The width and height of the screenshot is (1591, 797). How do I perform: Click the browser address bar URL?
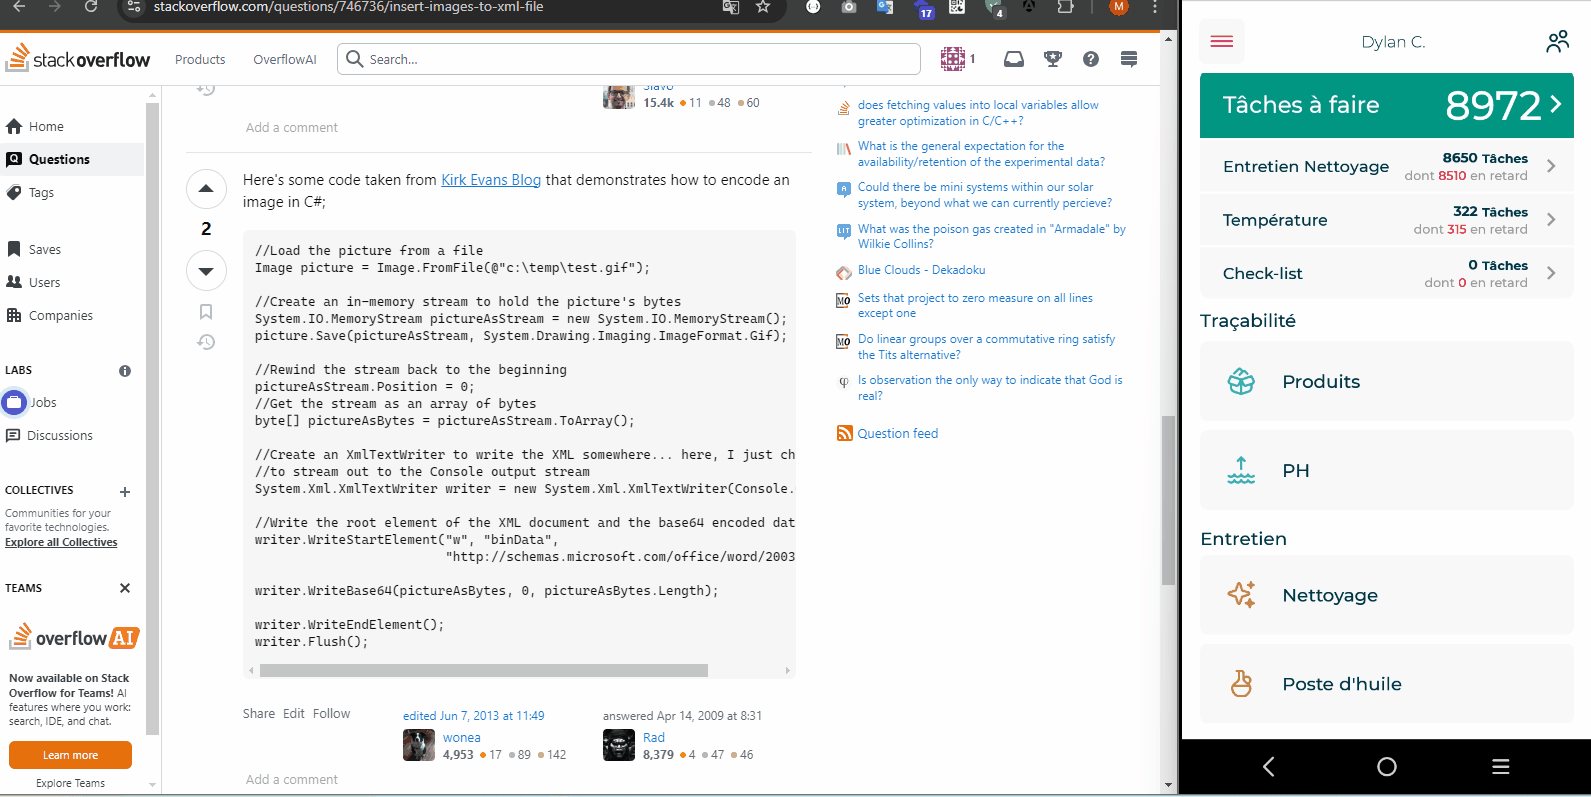pos(349,7)
